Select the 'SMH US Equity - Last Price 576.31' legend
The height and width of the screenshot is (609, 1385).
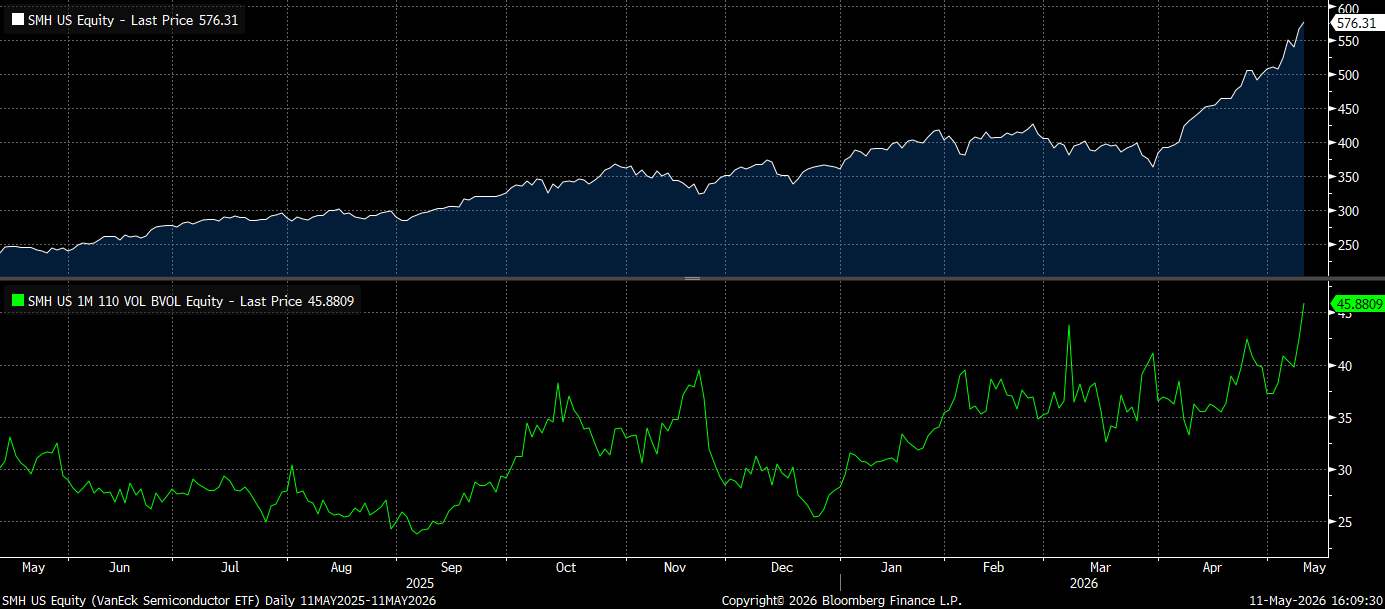[126, 19]
